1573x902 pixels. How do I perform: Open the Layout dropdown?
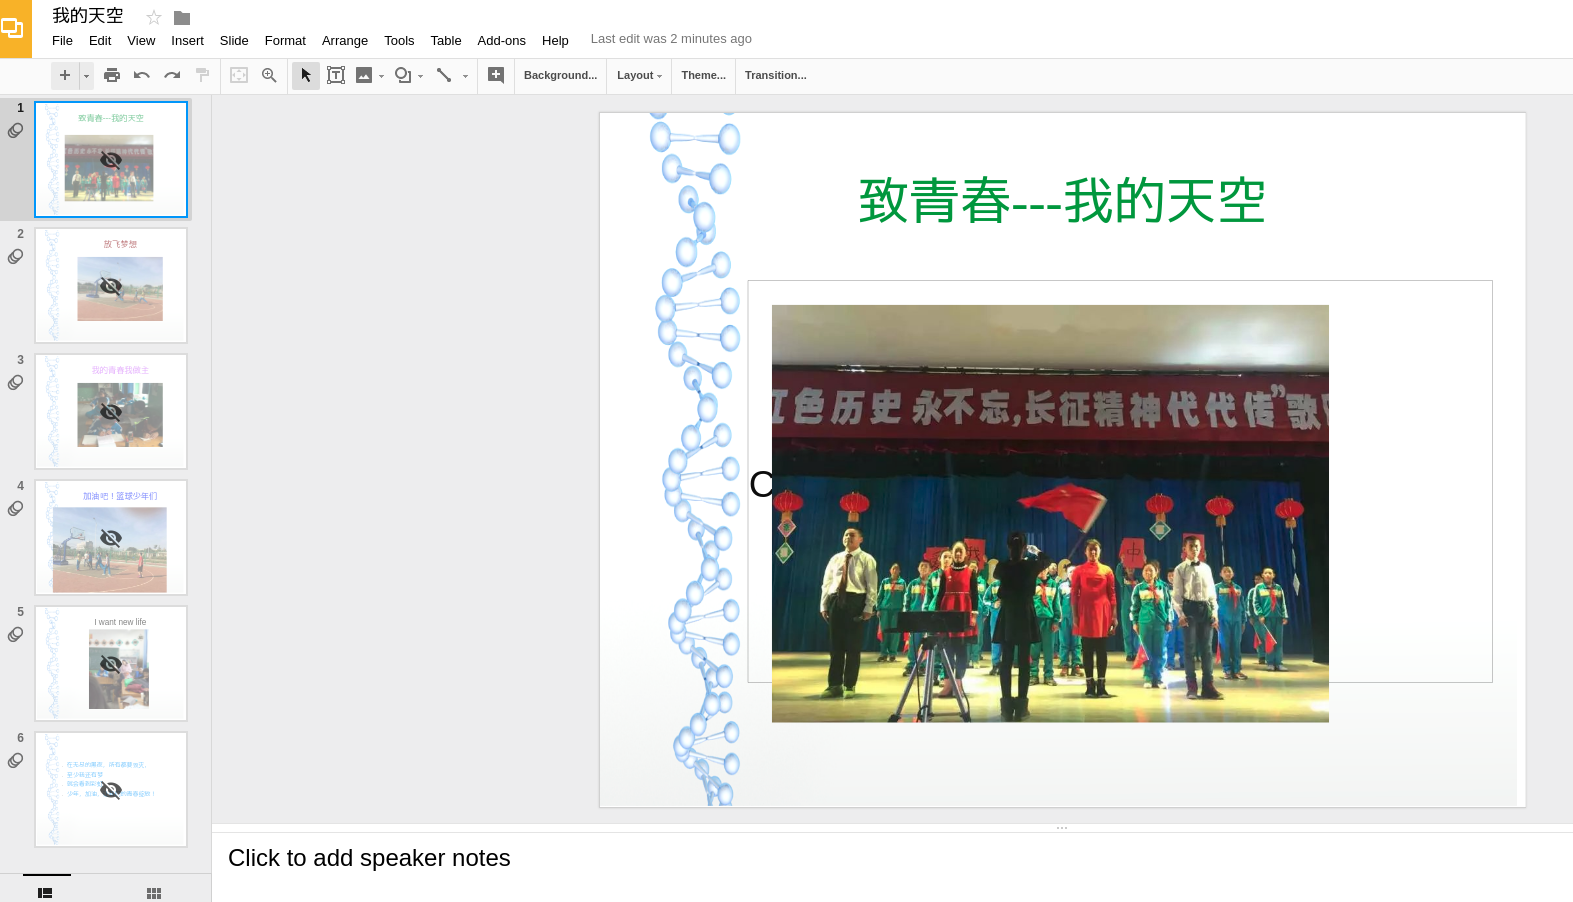click(x=639, y=75)
